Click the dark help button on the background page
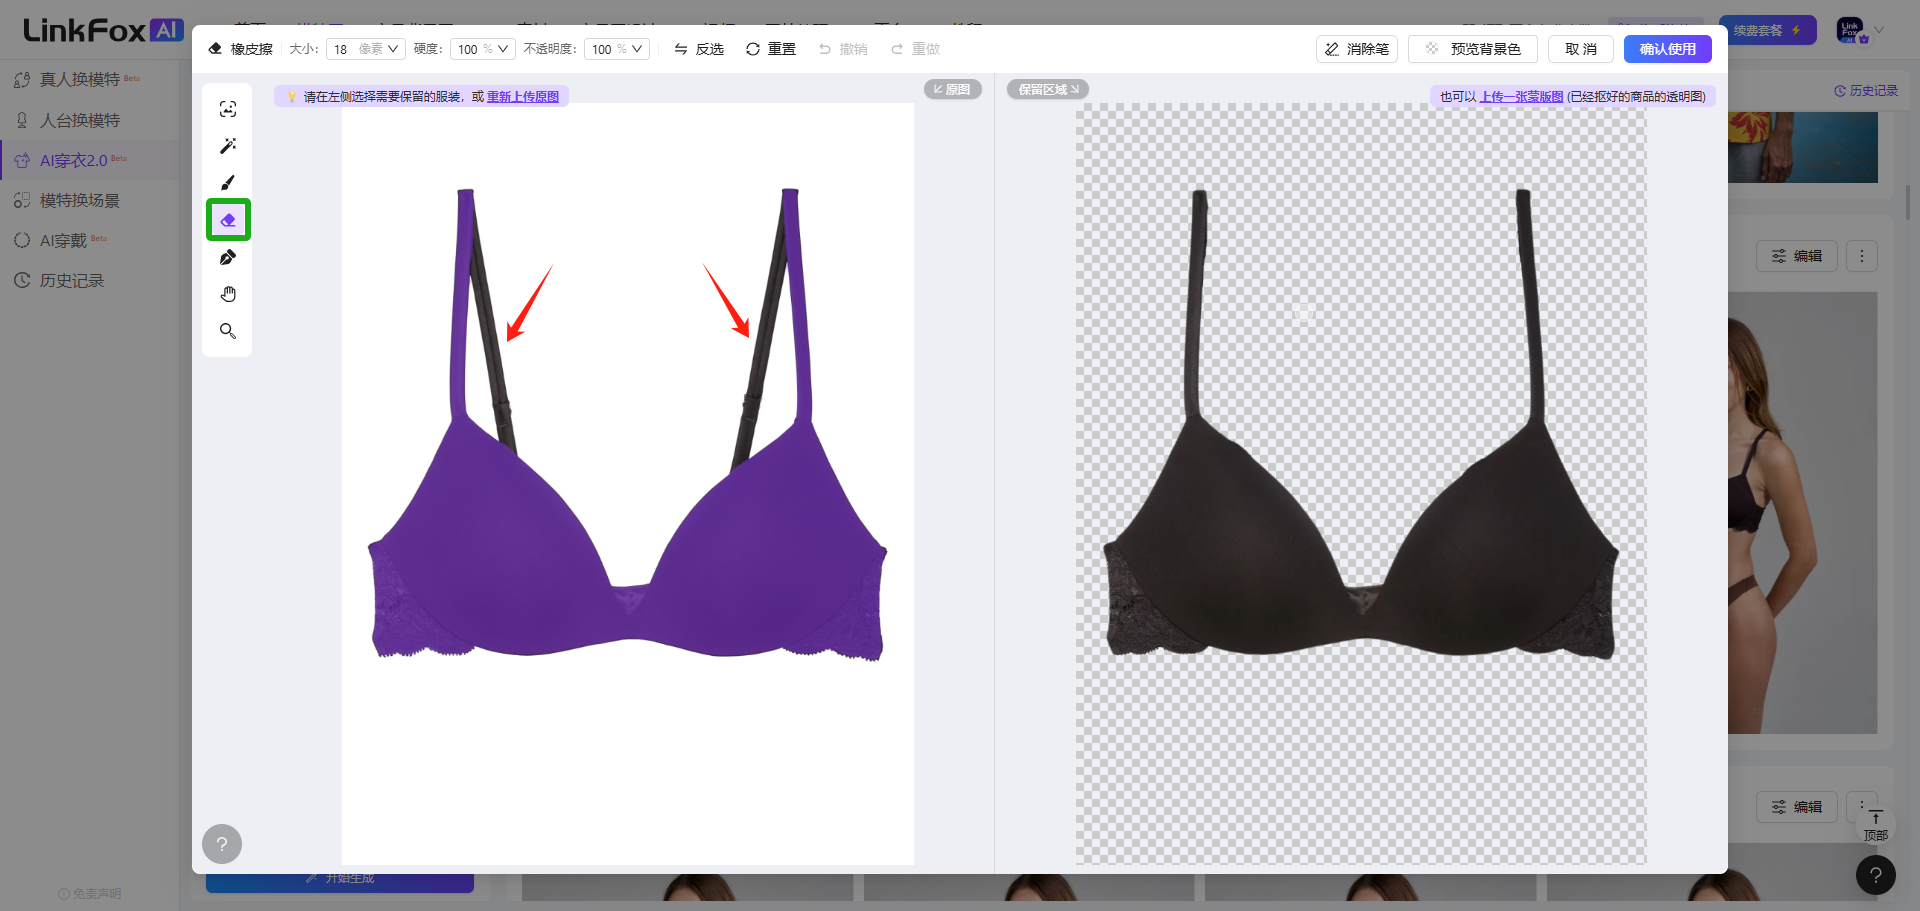 (x=1876, y=875)
